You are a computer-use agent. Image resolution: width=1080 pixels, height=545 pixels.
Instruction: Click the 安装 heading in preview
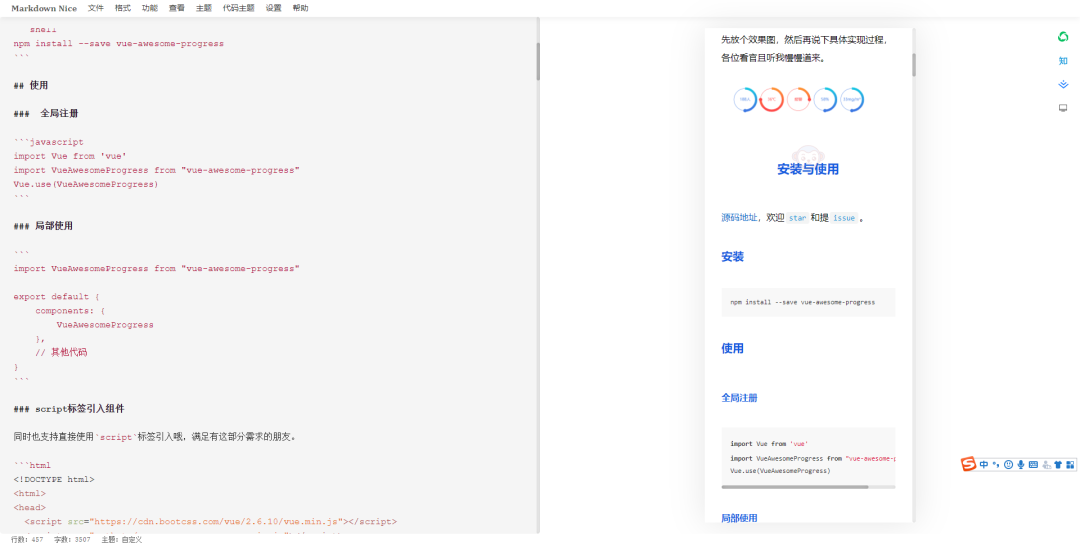732,257
